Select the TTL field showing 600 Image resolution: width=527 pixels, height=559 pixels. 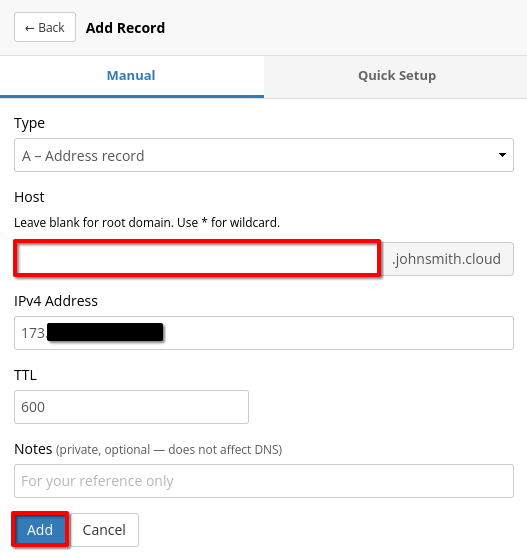[x=131, y=407]
